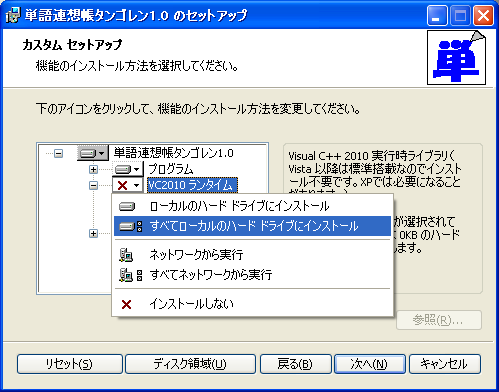Click the network-with-dots icon for すべてネットワーク
499x392 pixels.
click(131, 275)
